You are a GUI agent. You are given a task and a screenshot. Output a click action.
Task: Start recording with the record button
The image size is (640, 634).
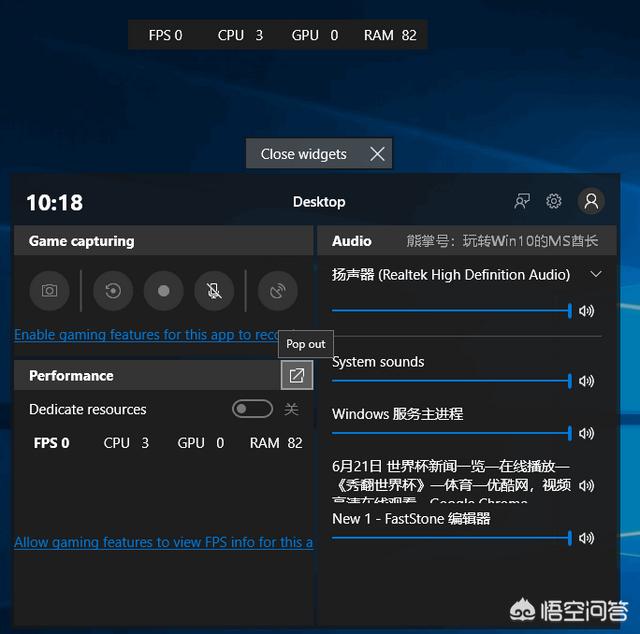coord(164,291)
